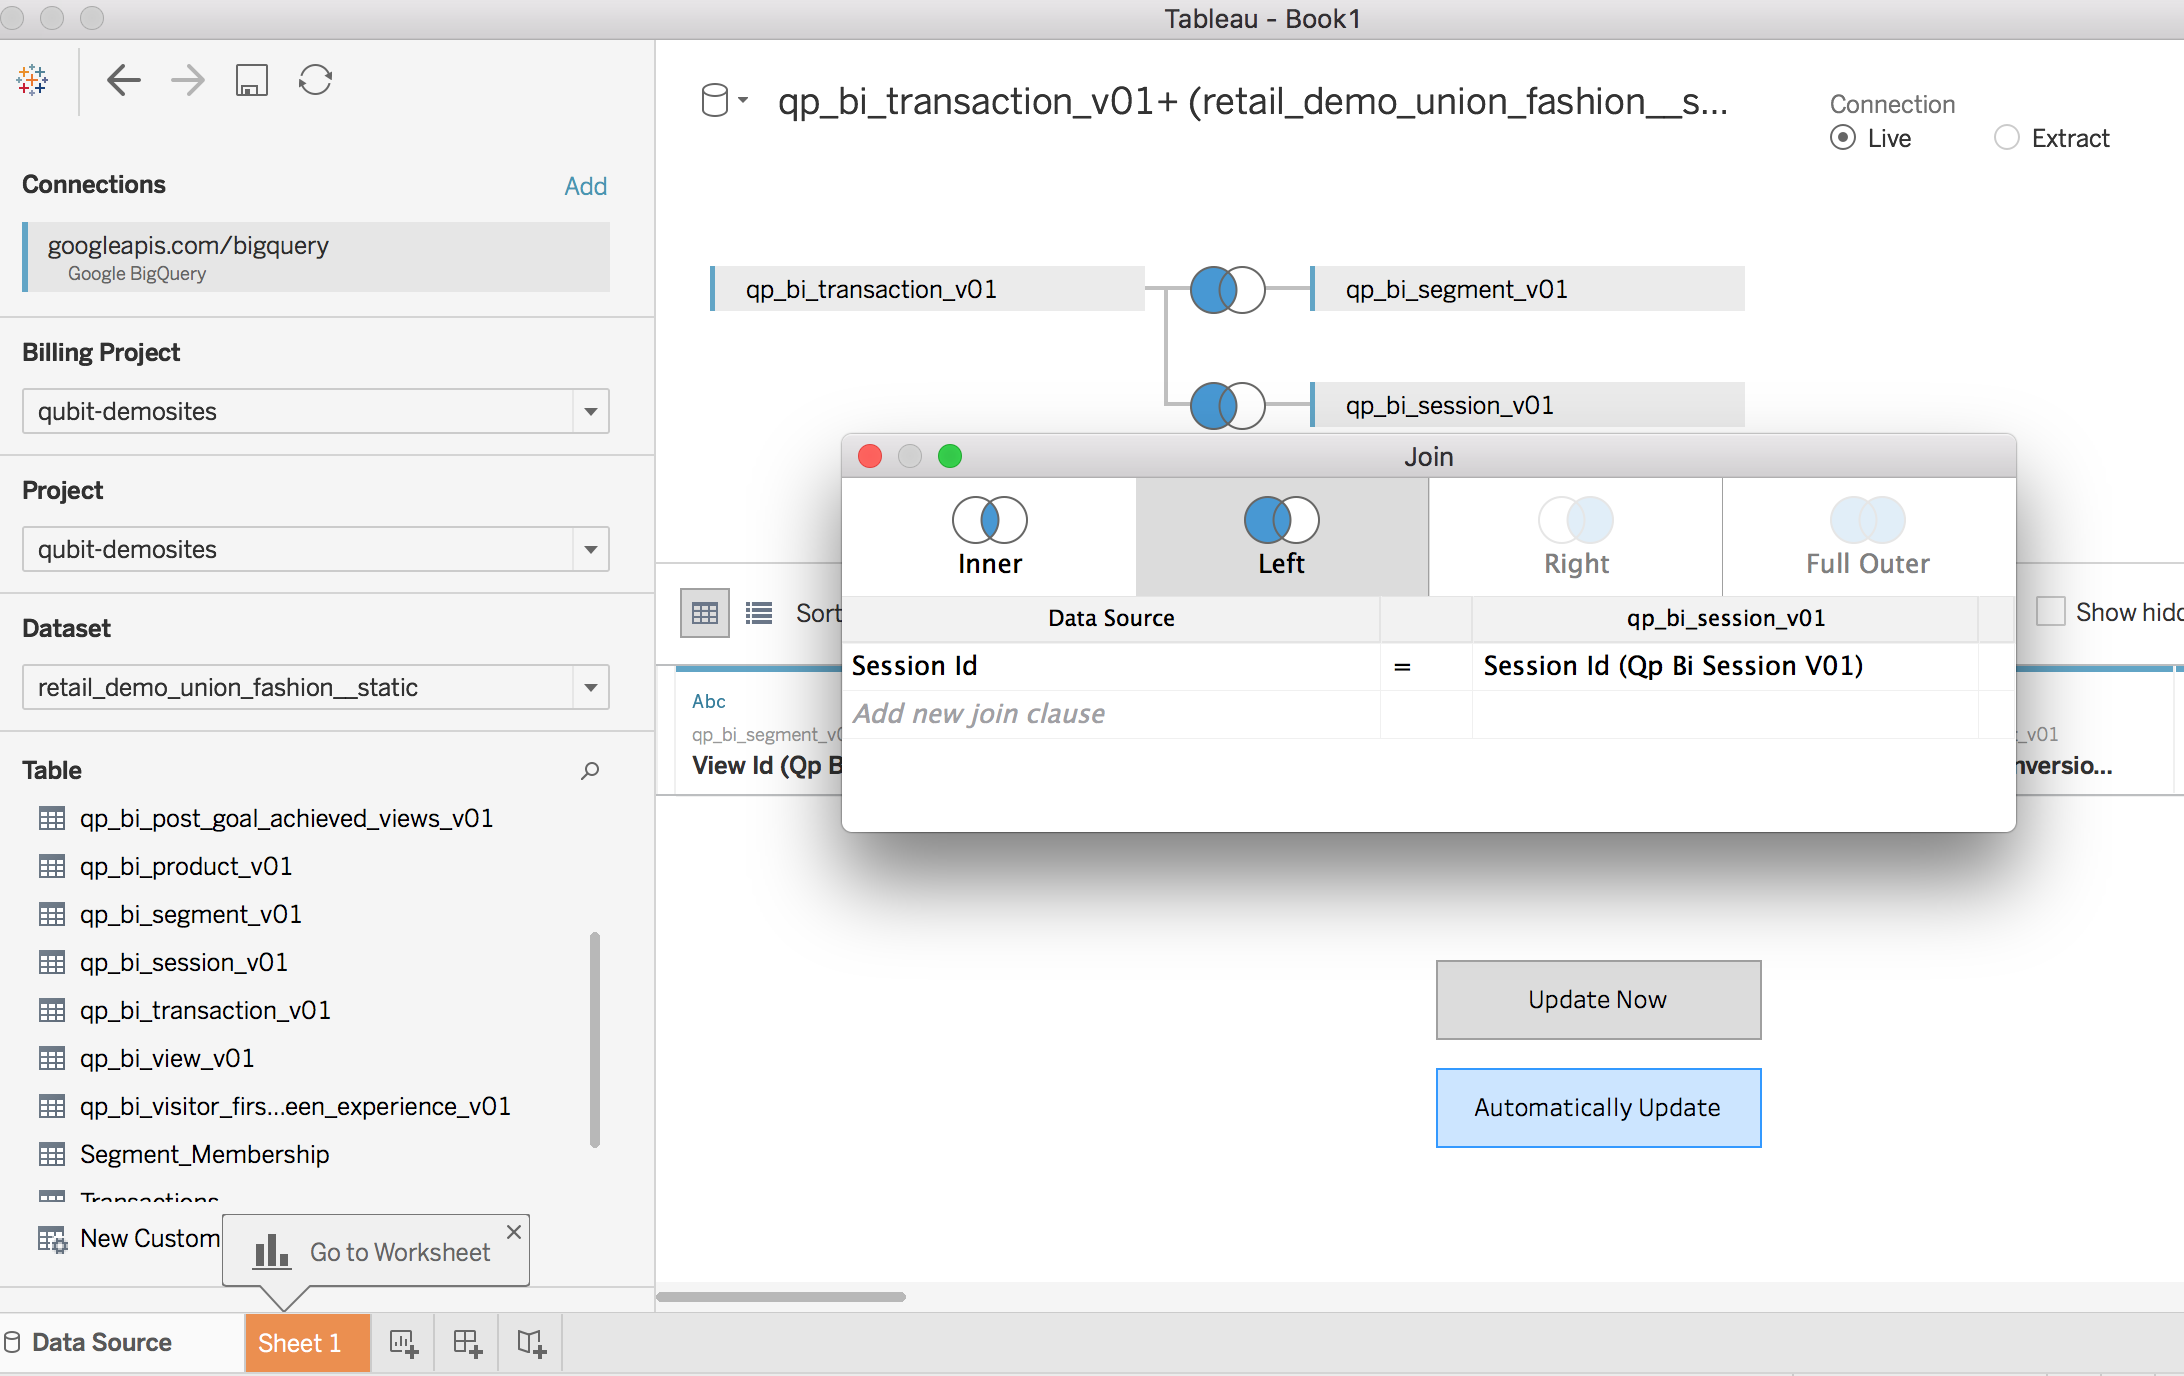Click New Custom SQL icon
Image resolution: width=2184 pixels, height=1376 pixels.
52,1239
